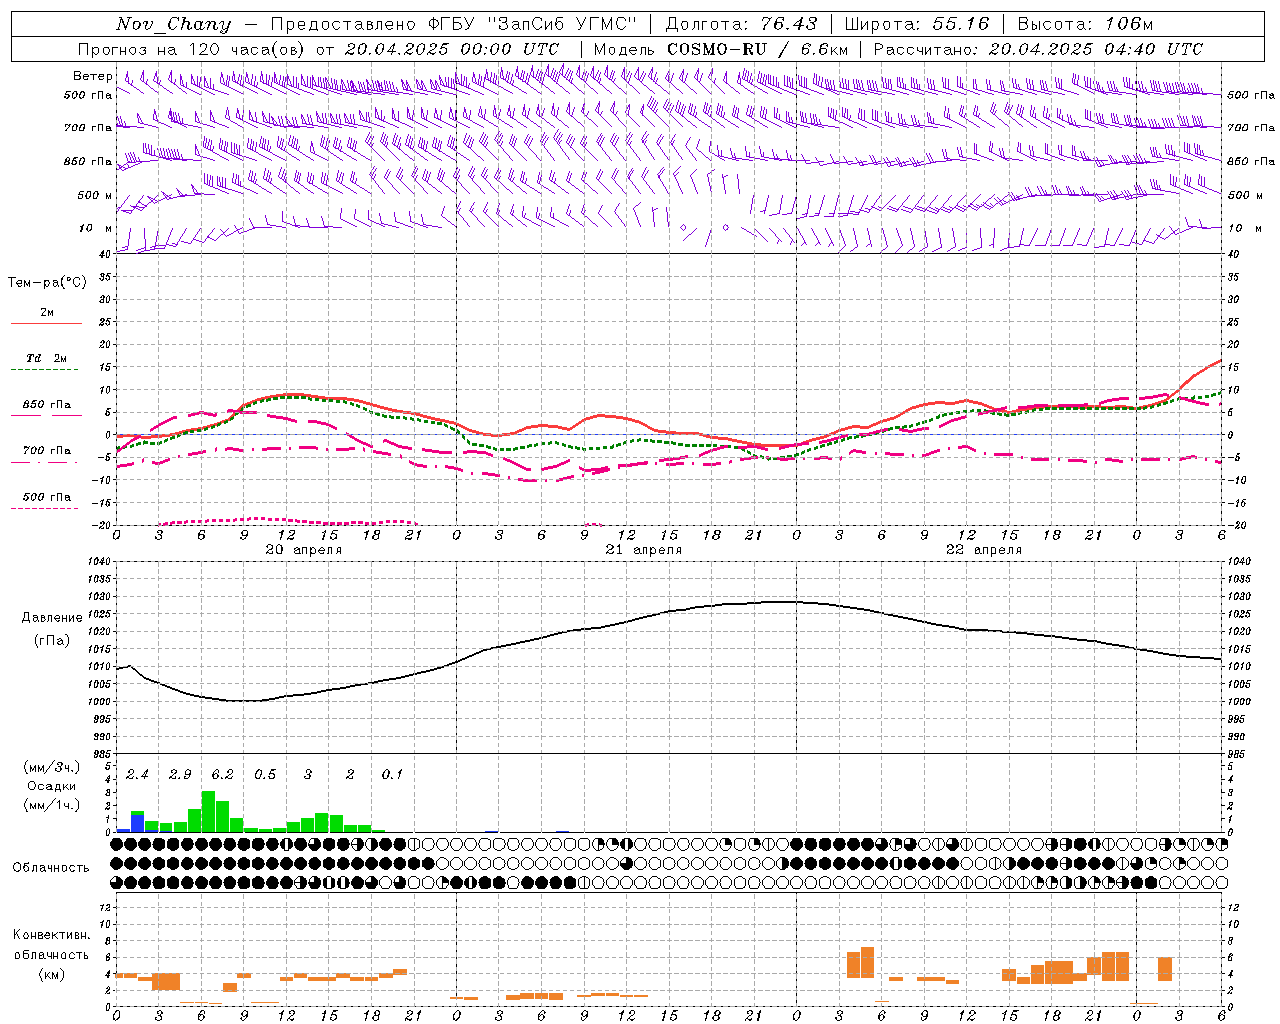Click the 3-hour precipitation value 6.2
Screen dimensions: 1280x1024
[222, 774]
